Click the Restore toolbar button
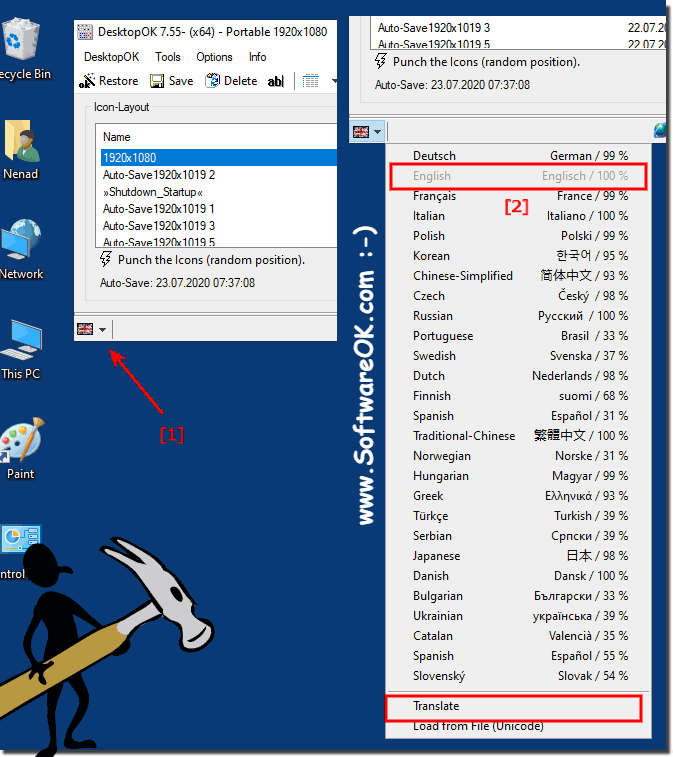673x757 pixels. [x=109, y=81]
